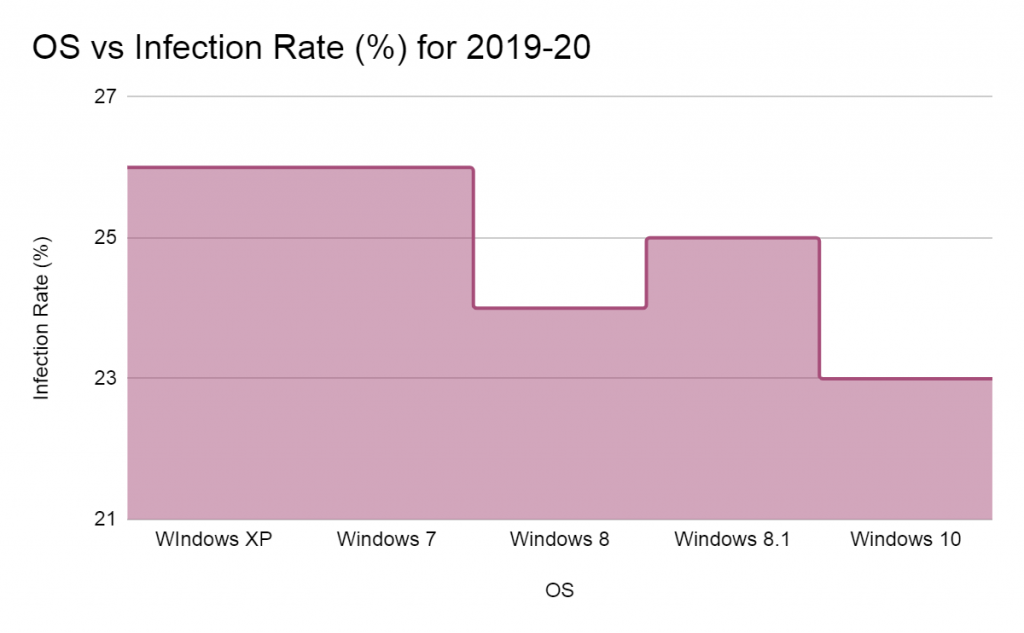Select the y-axis tick label 25
Image resolution: width=1024 pixels, height=633 pixels.
(x=107, y=238)
